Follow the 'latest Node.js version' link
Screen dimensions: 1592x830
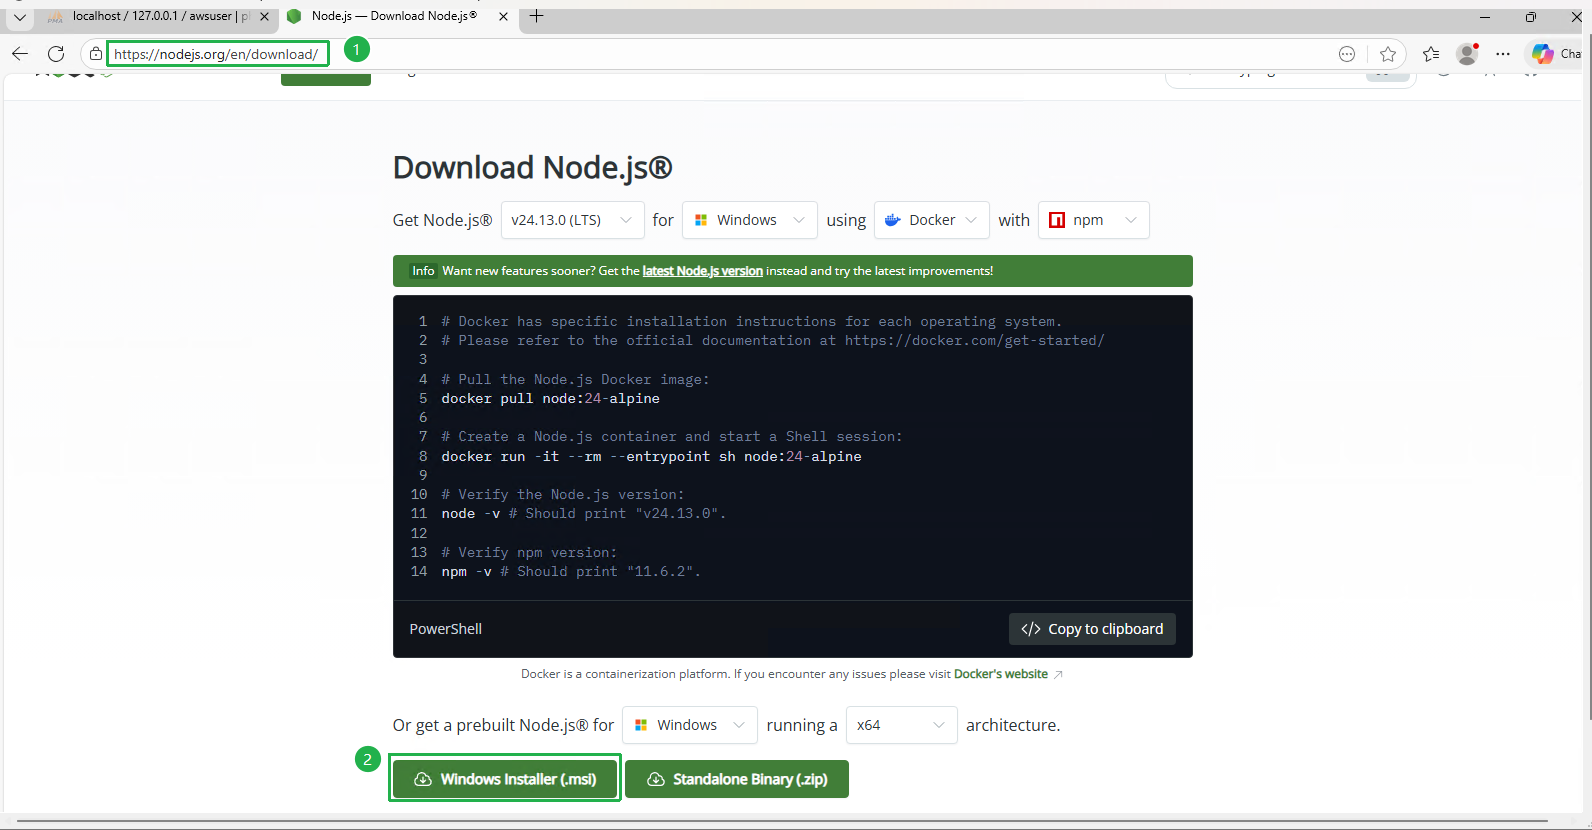coord(702,271)
